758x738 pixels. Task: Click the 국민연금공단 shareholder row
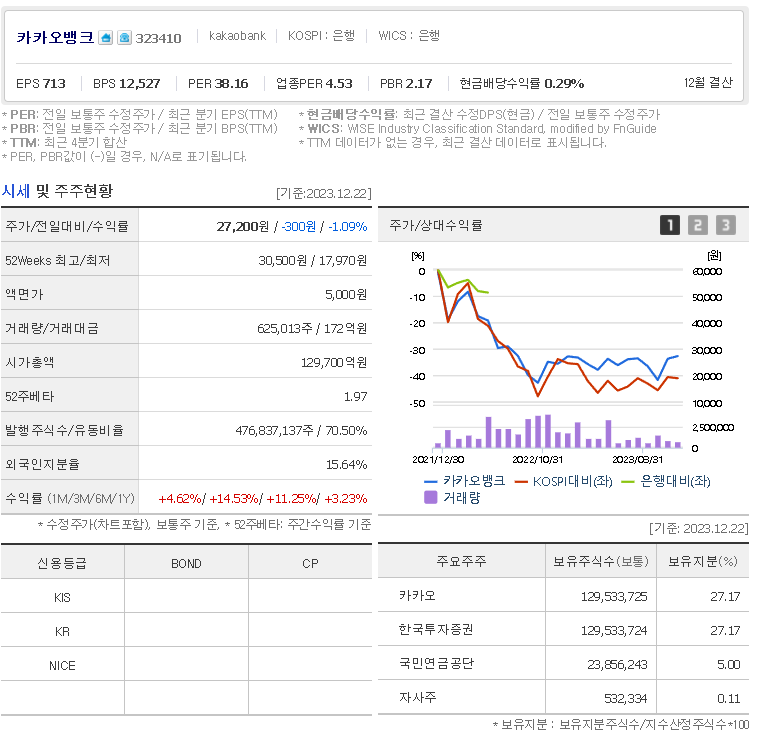[x=563, y=664]
